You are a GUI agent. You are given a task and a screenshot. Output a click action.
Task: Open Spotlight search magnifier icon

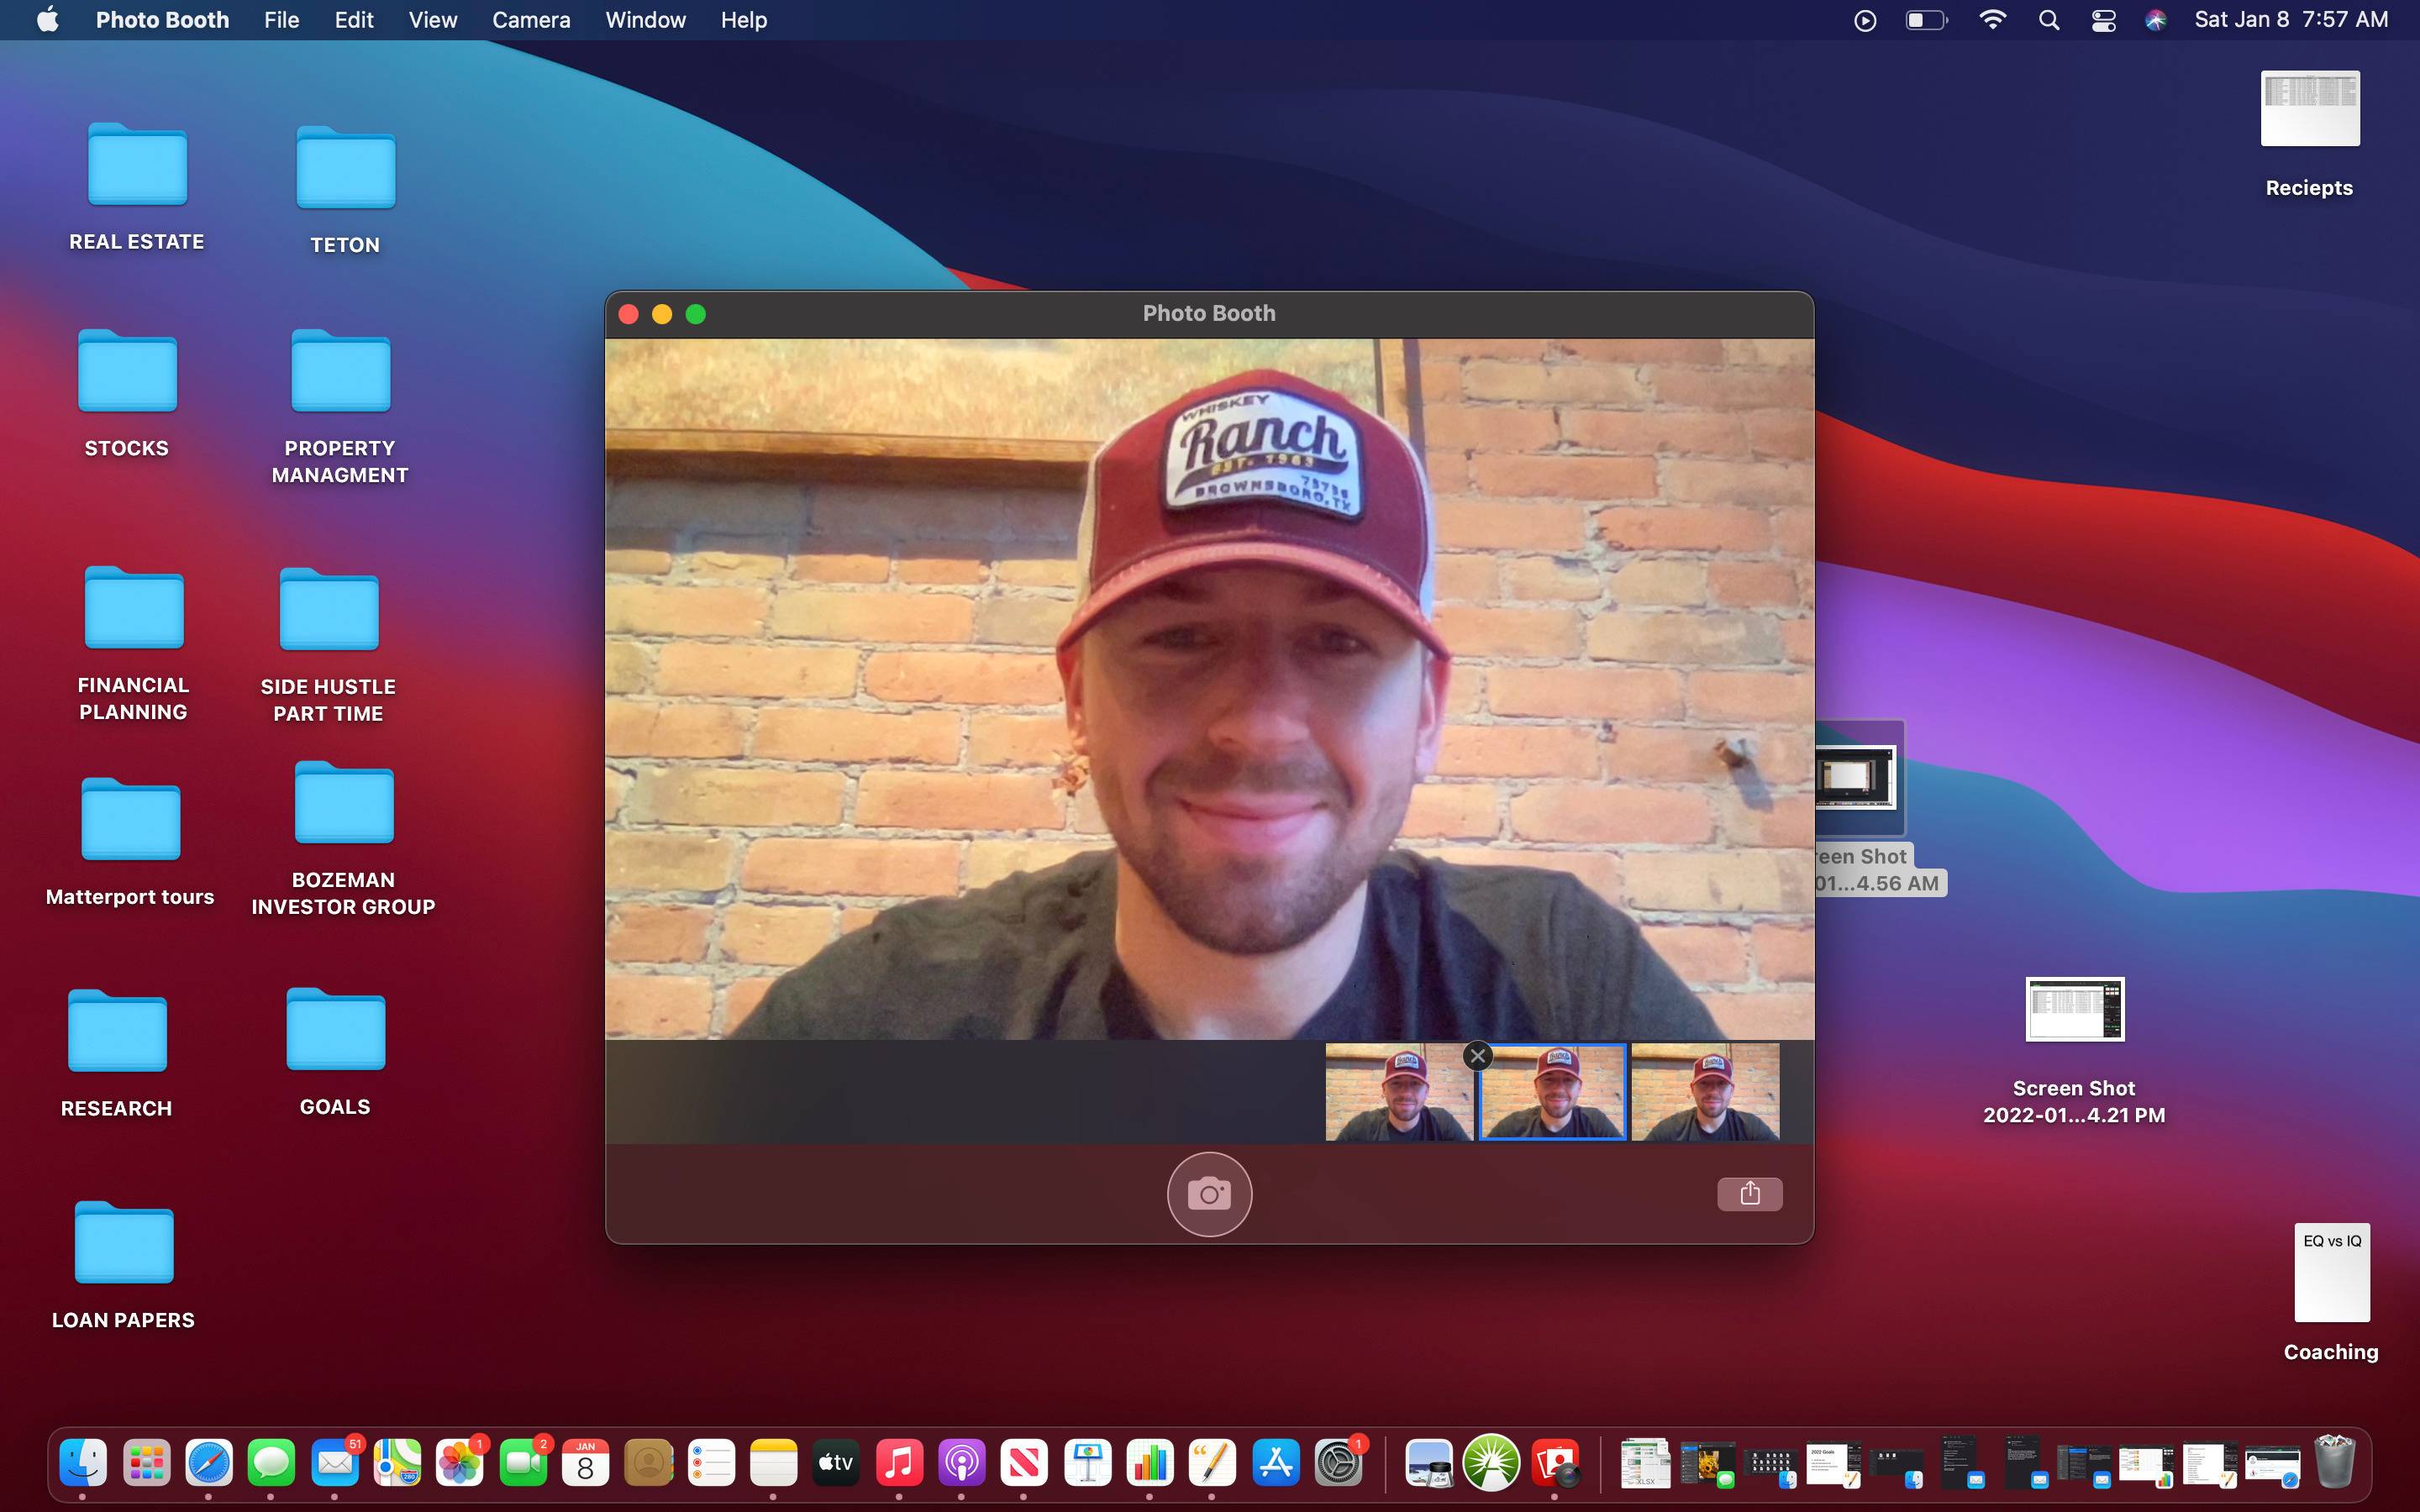tap(2048, 20)
